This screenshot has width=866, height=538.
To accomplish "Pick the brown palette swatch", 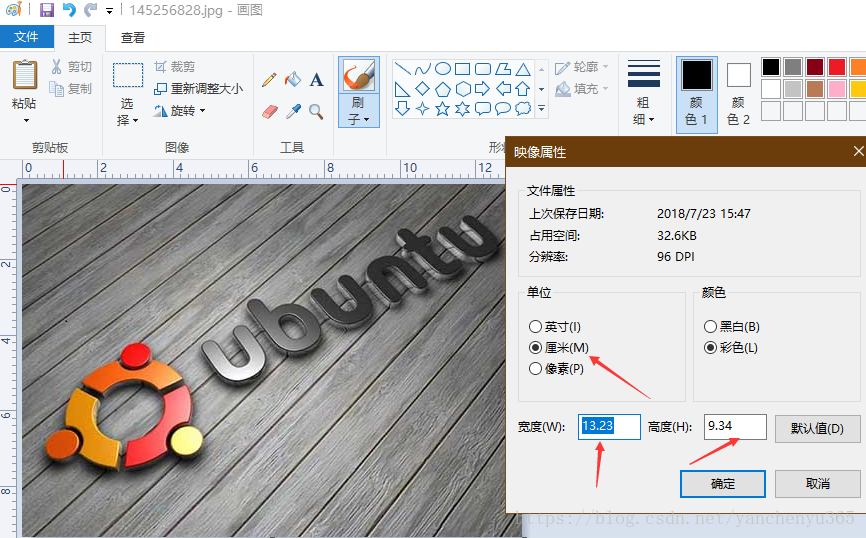I will point(815,89).
